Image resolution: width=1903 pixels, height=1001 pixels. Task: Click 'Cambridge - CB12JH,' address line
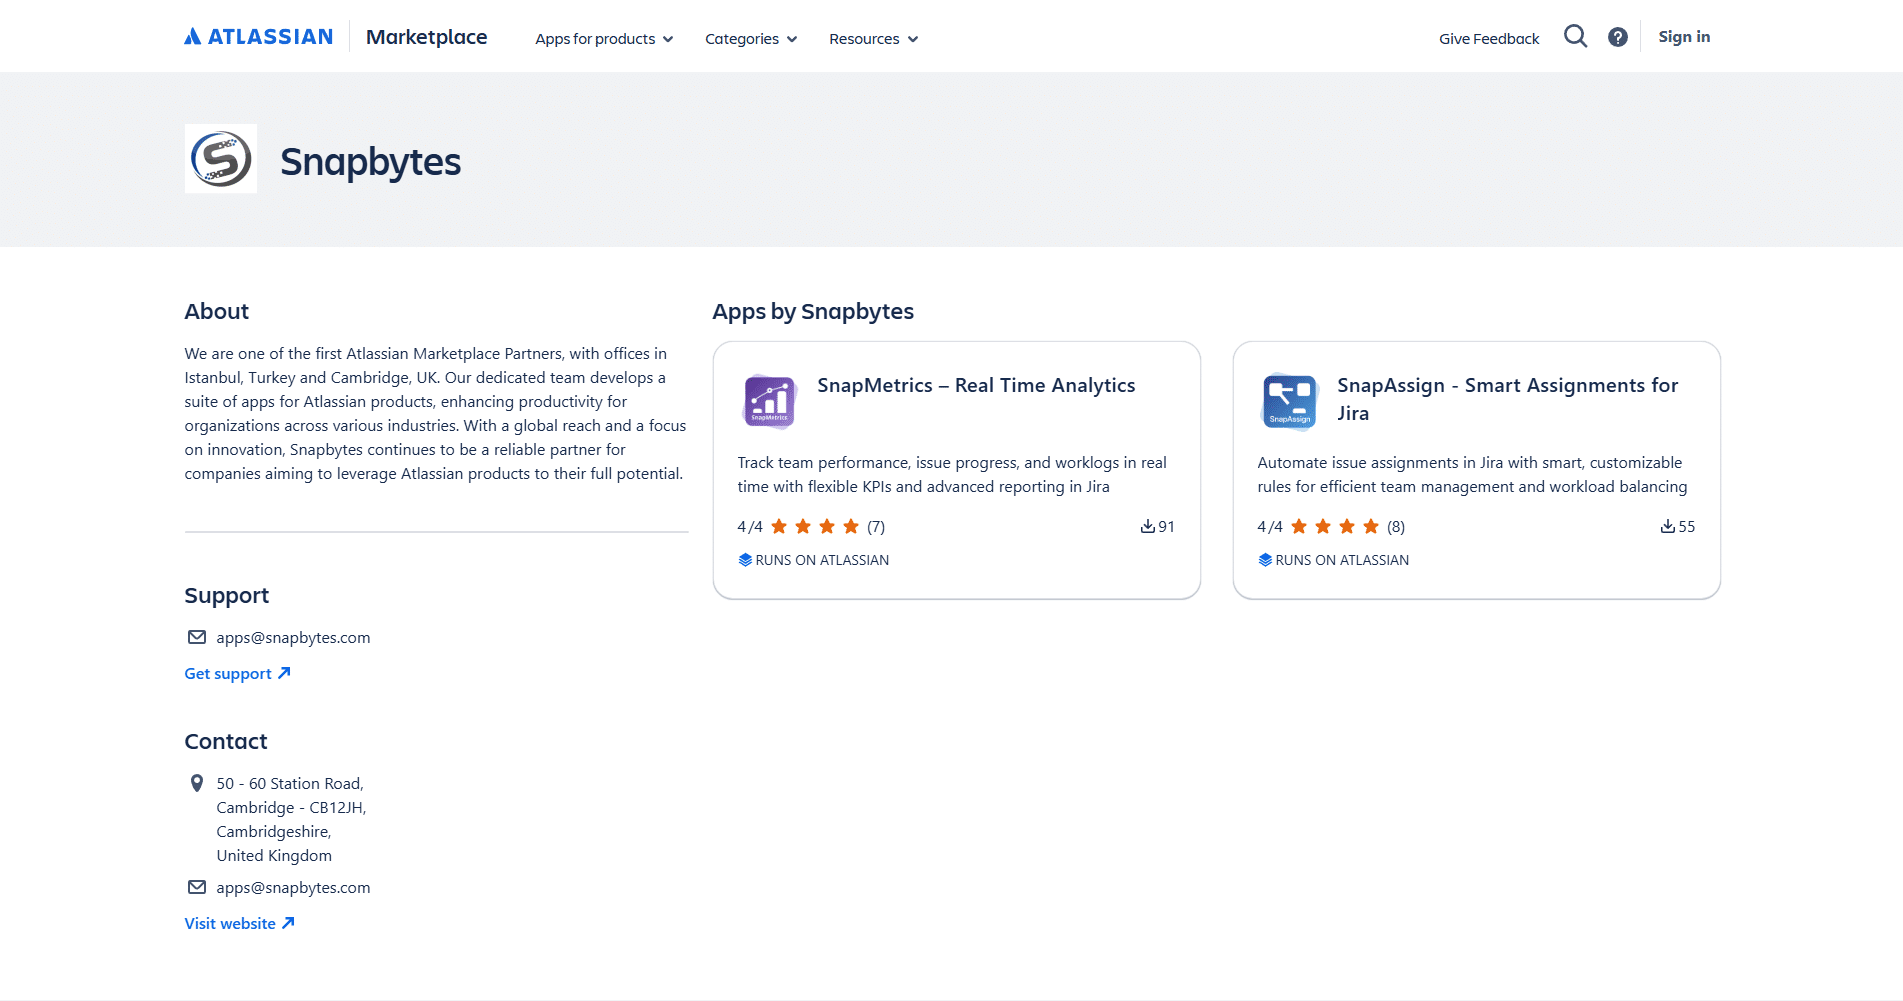click(291, 808)
